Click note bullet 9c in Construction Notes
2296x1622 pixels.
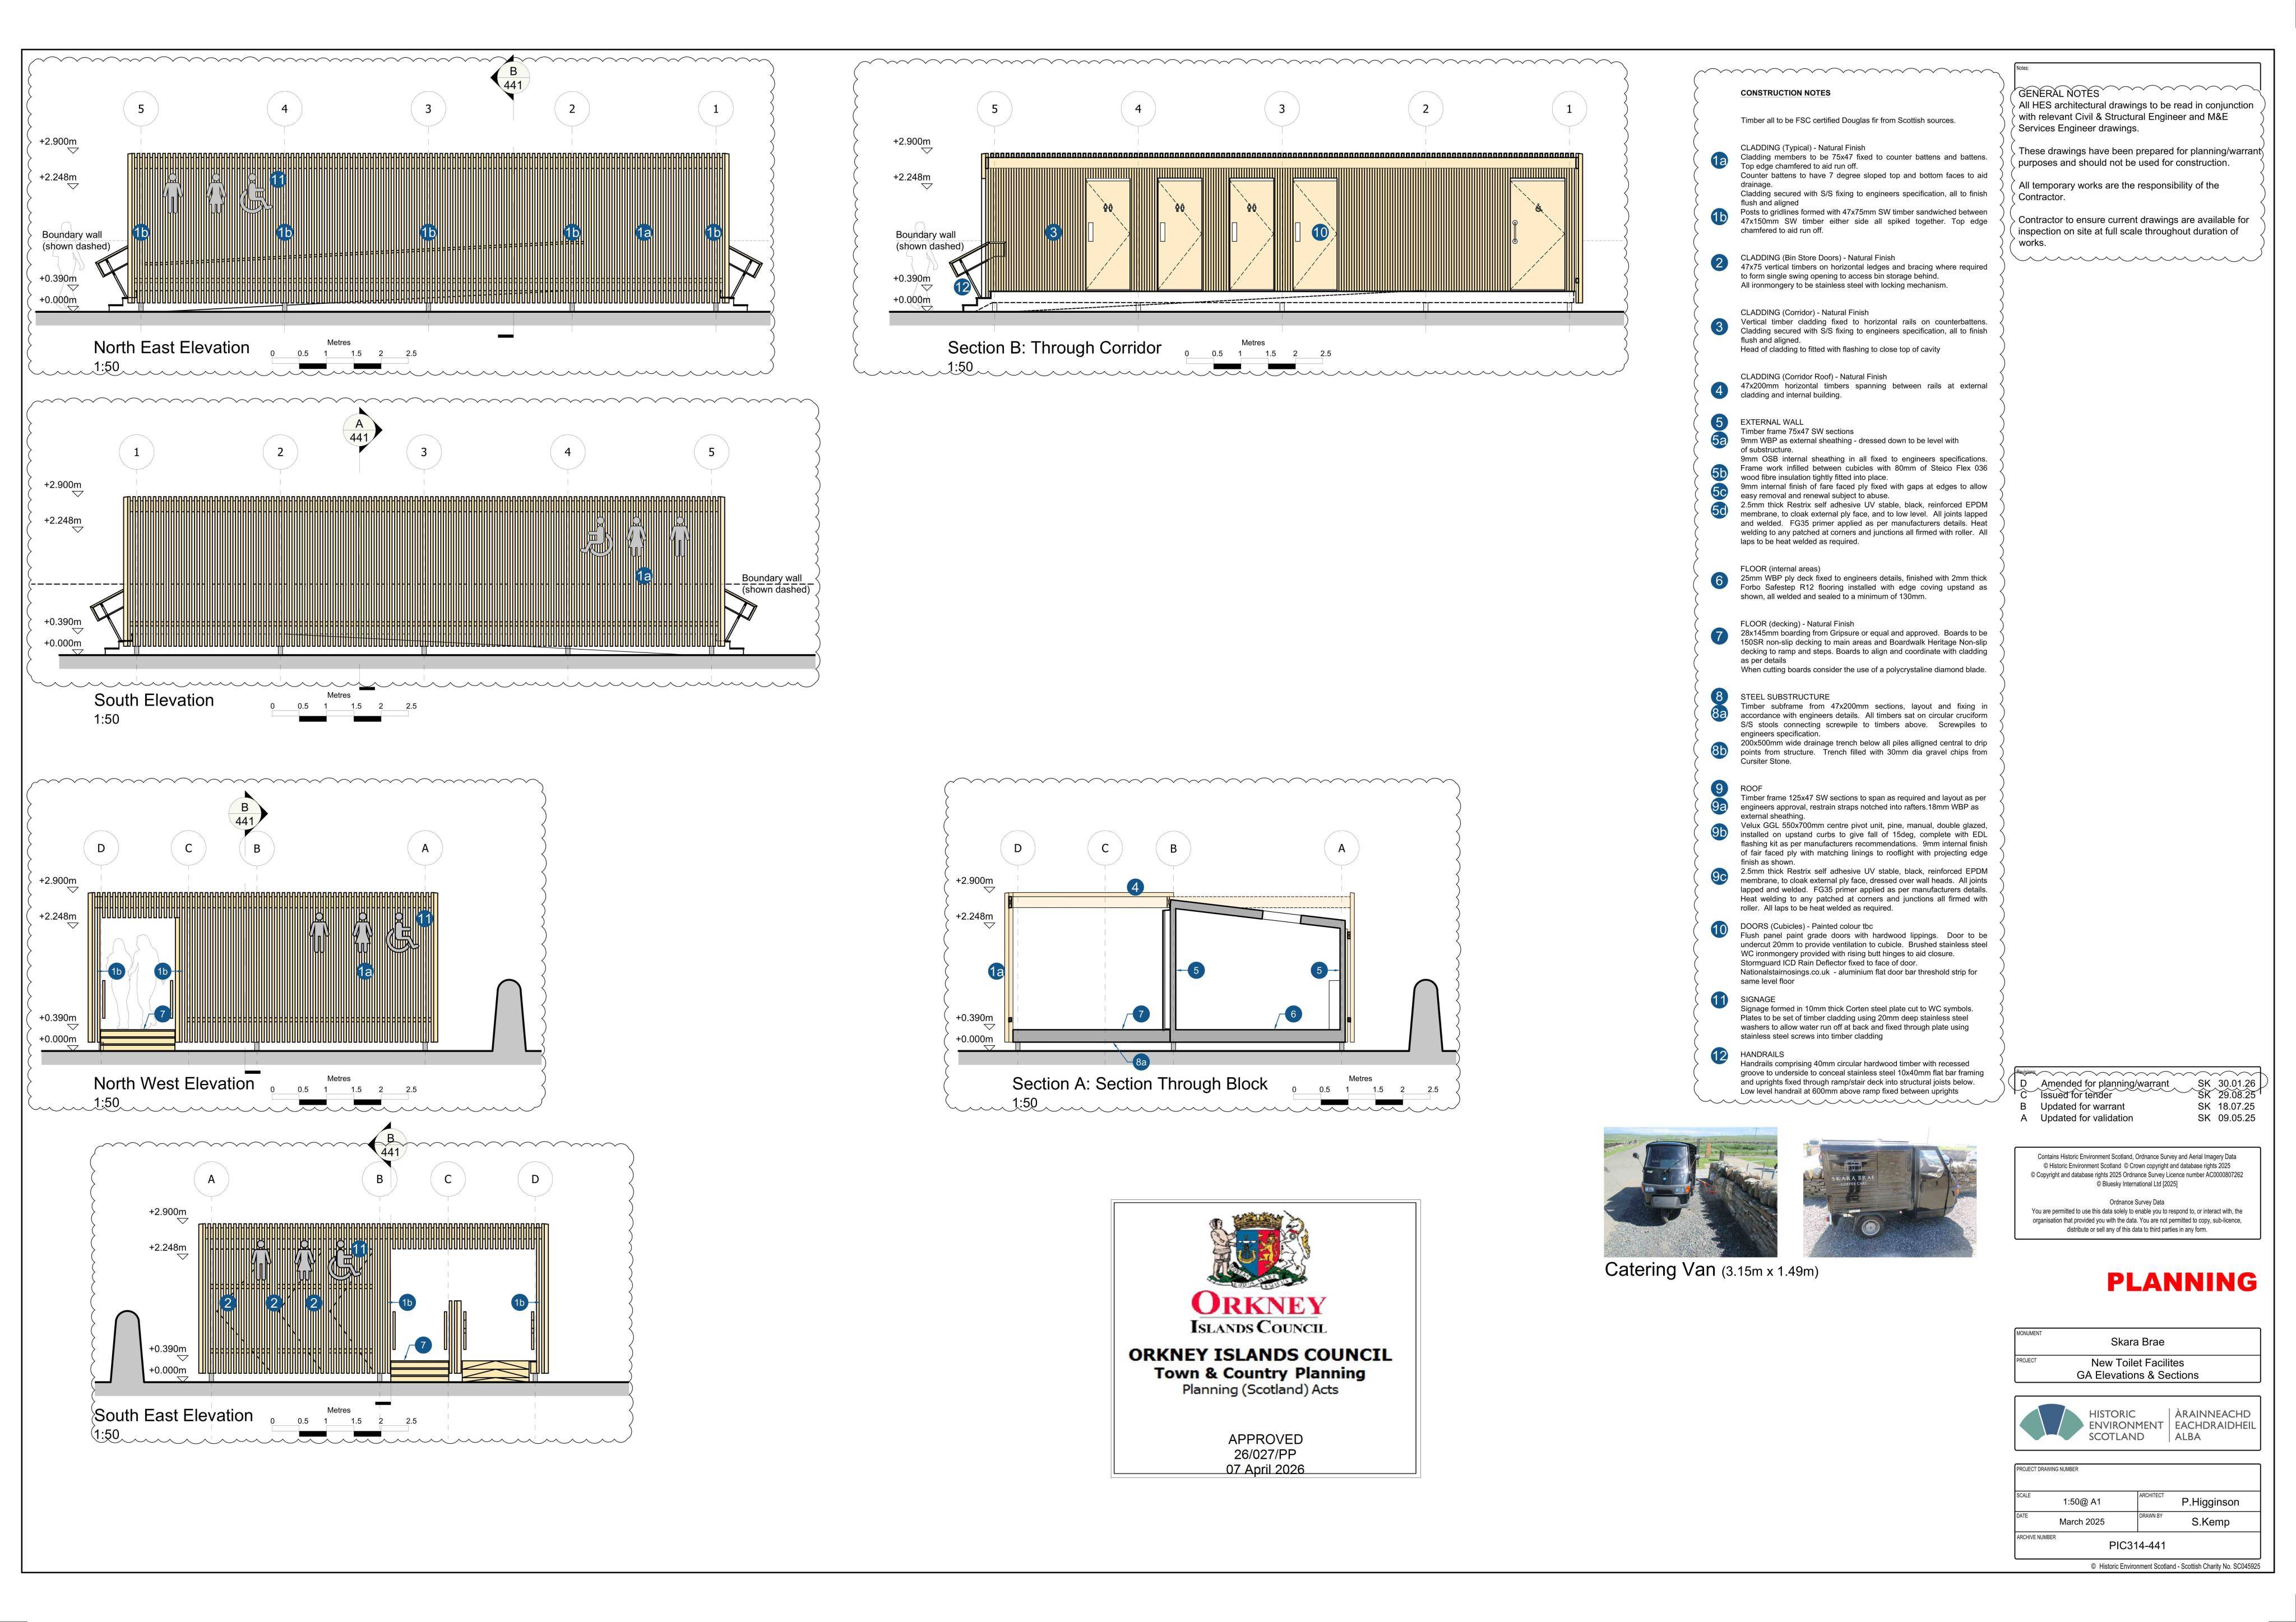(x=1719, y=876)
